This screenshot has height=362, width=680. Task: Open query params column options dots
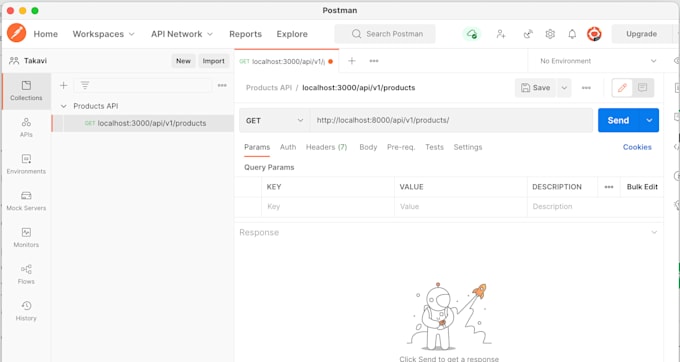(x=609, y=187)
